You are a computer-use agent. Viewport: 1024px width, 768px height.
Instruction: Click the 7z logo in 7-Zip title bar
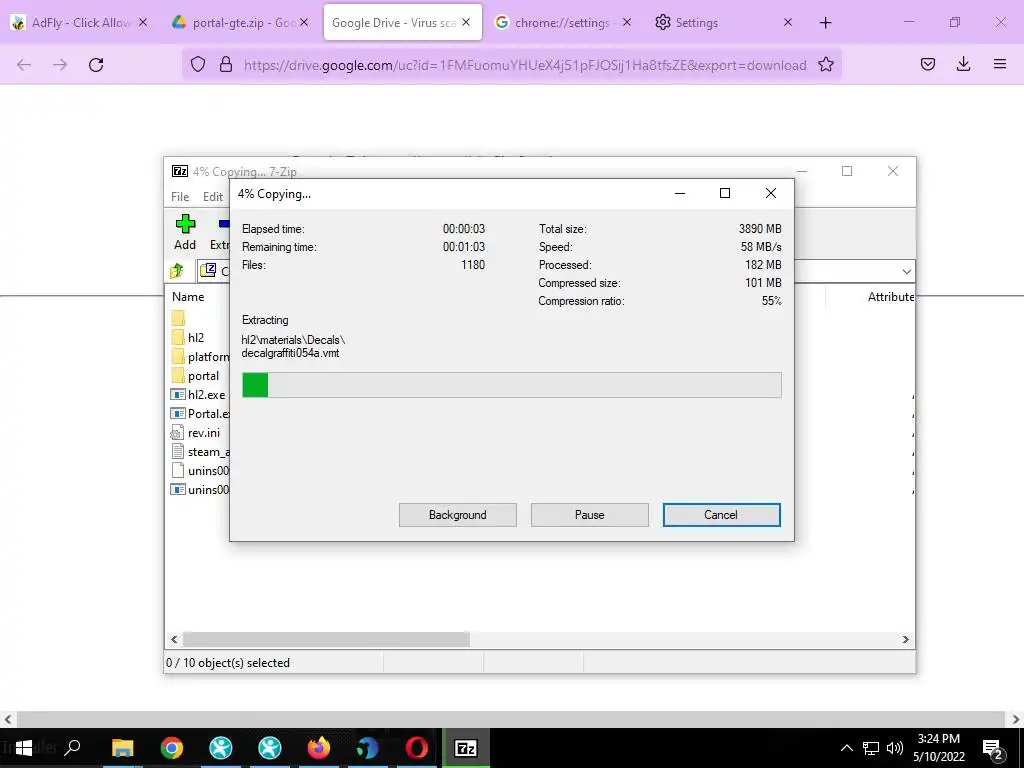coord(180,171)
